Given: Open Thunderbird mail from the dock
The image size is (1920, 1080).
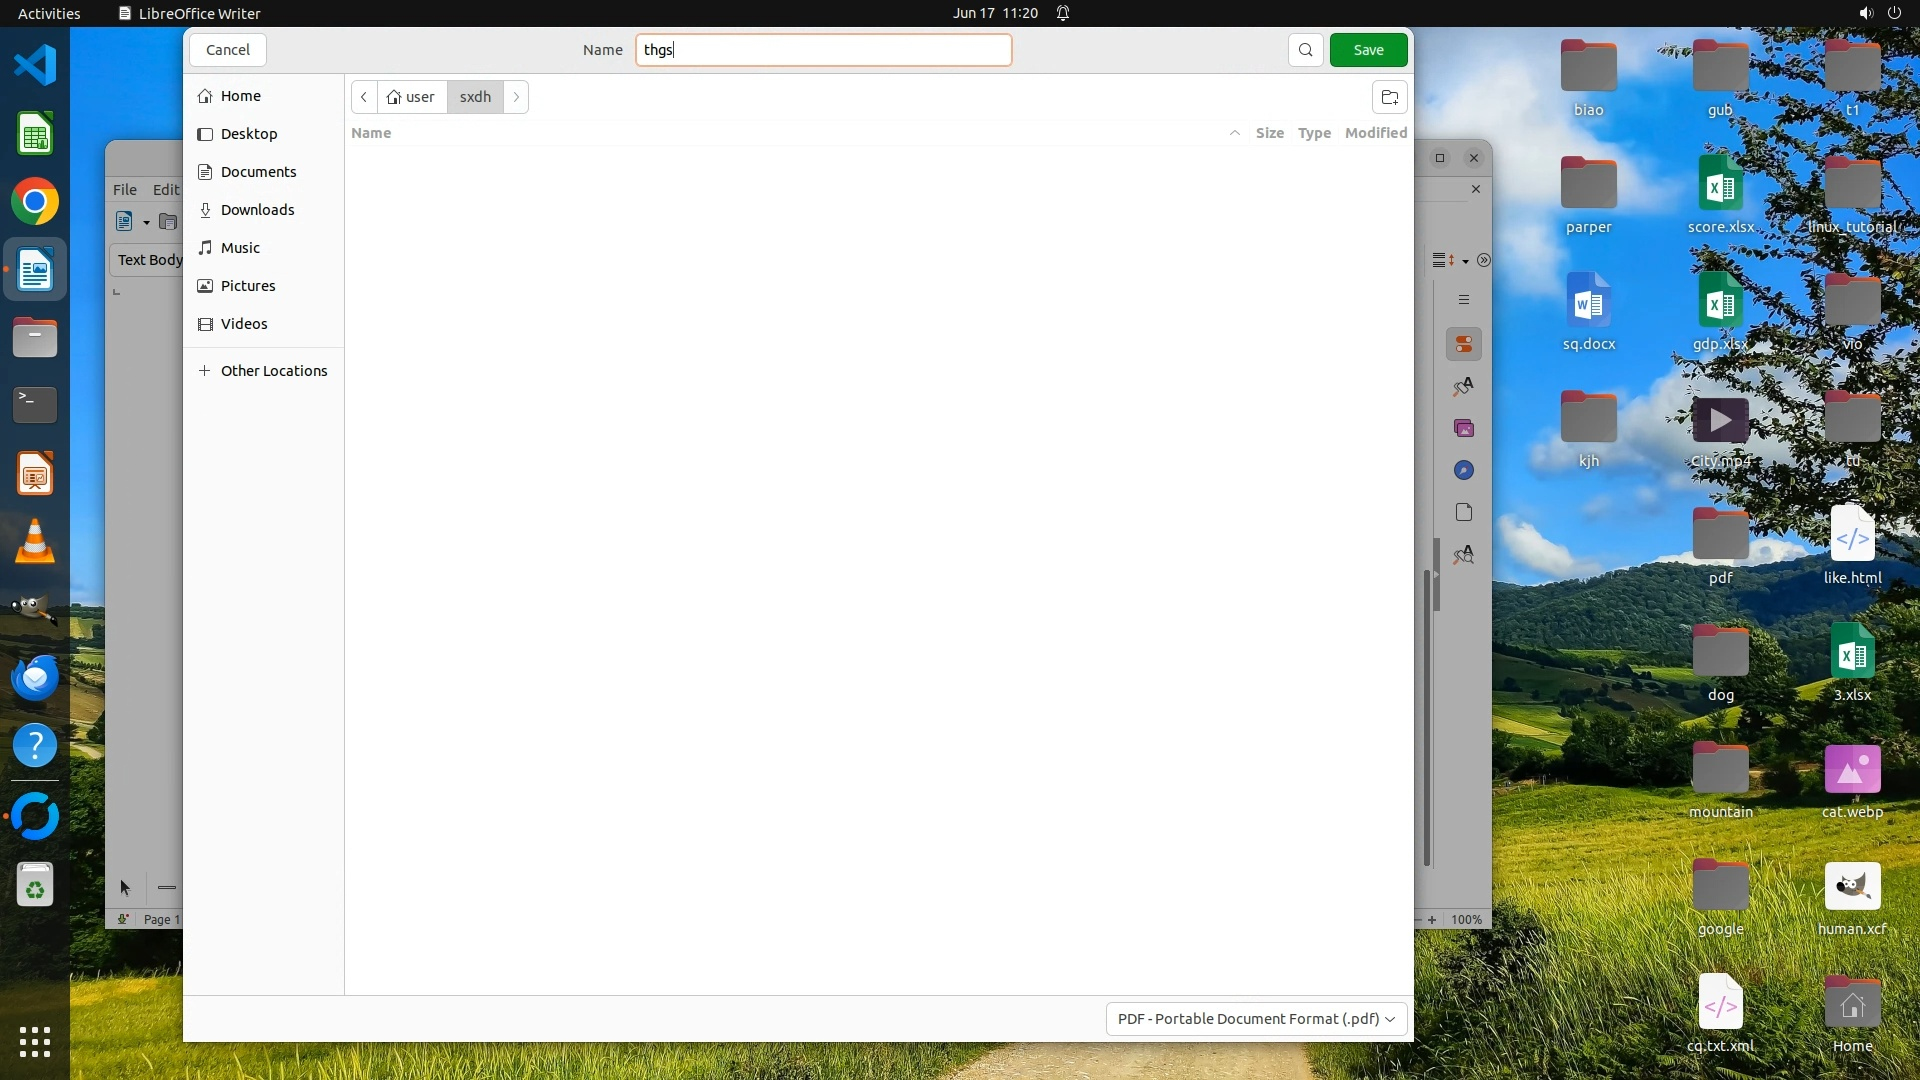Looking at the screenshot, I should tap(35, 678).
